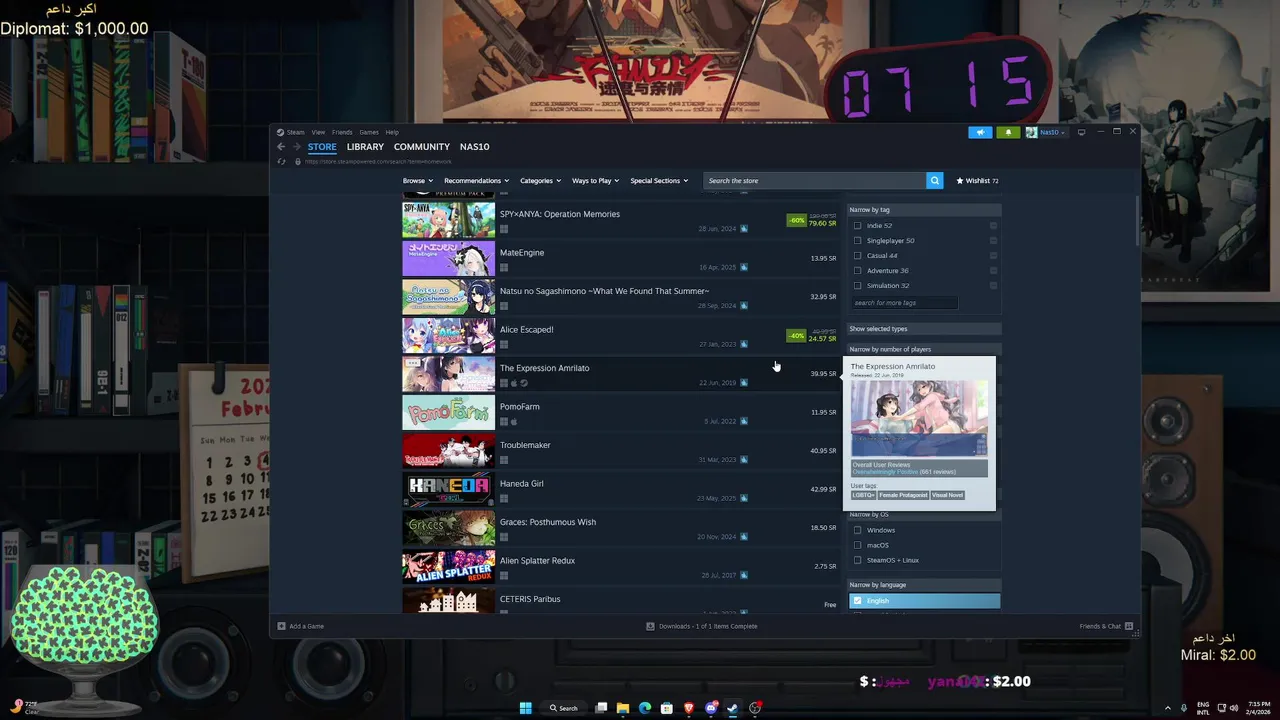Uncheck the English language filter
Viewport: 1280px width, 720px height.
tap(857, 601)
